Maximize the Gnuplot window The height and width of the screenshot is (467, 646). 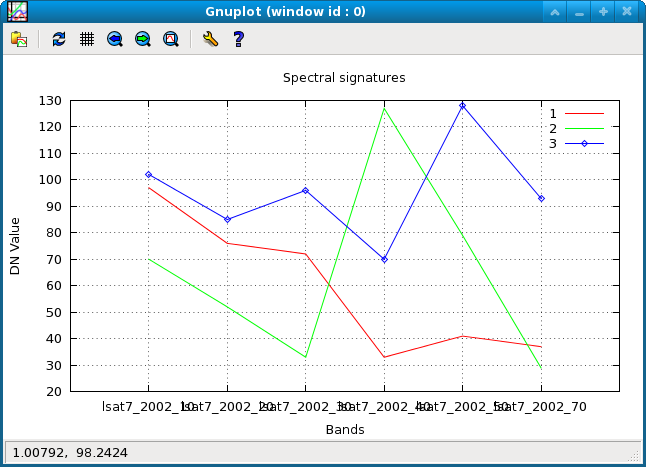click(603, 12)
